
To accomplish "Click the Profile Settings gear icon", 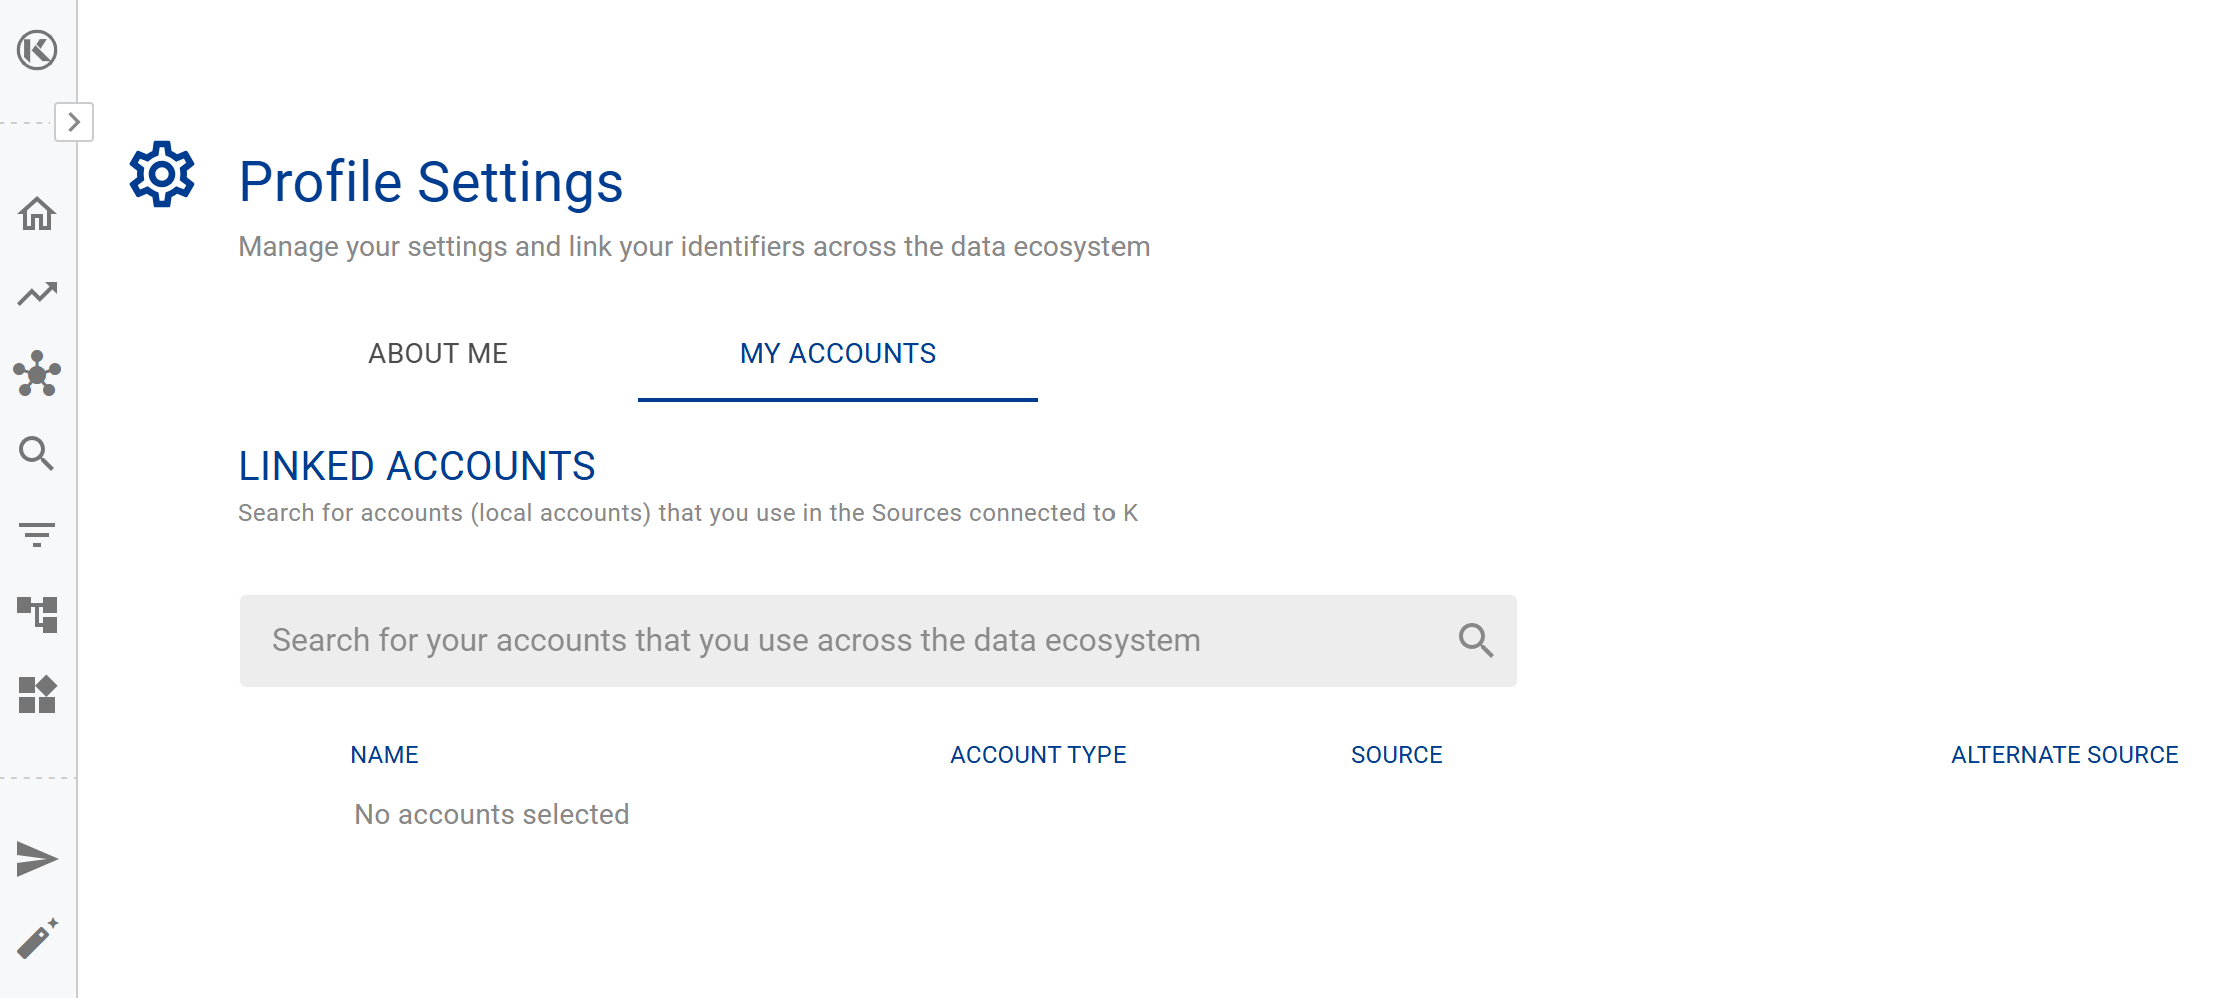I will (162, 175).
